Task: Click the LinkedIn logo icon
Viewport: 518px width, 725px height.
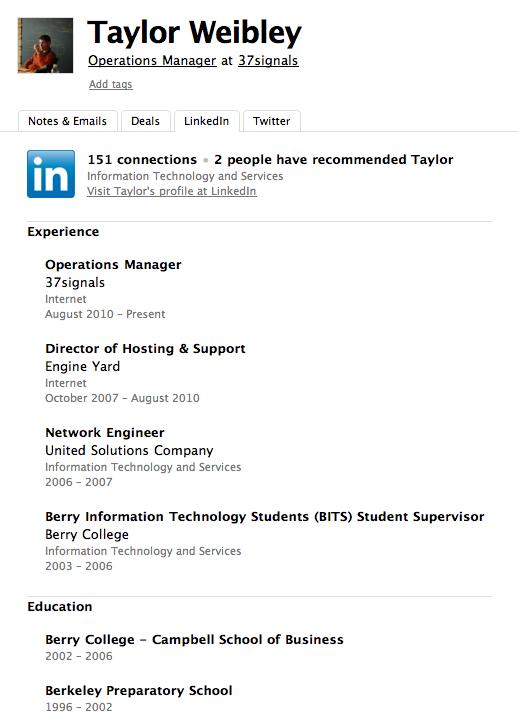Action: [x=51, y=174]
